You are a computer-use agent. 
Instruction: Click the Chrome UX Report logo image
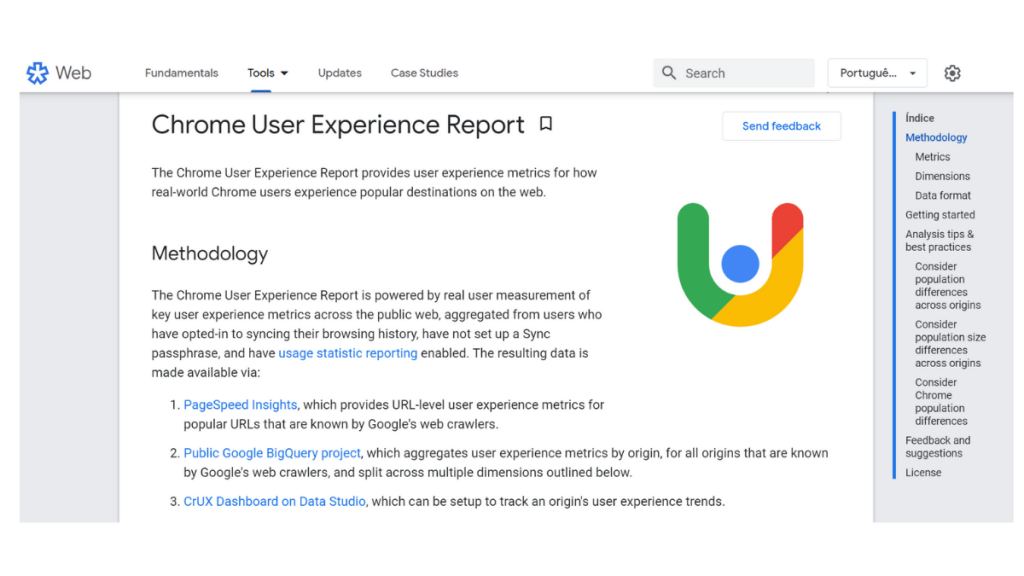(740, 264)
